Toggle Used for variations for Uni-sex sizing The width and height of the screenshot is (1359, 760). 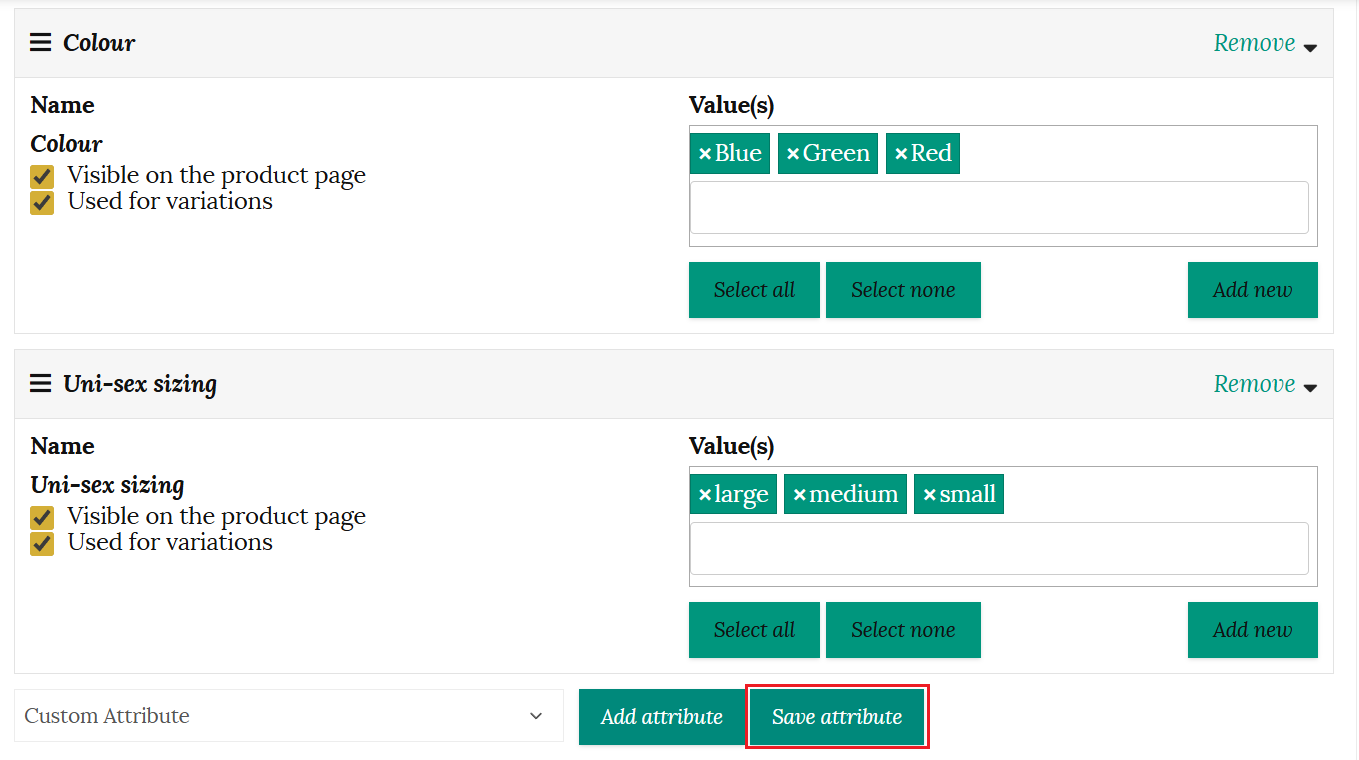point(42,544)
